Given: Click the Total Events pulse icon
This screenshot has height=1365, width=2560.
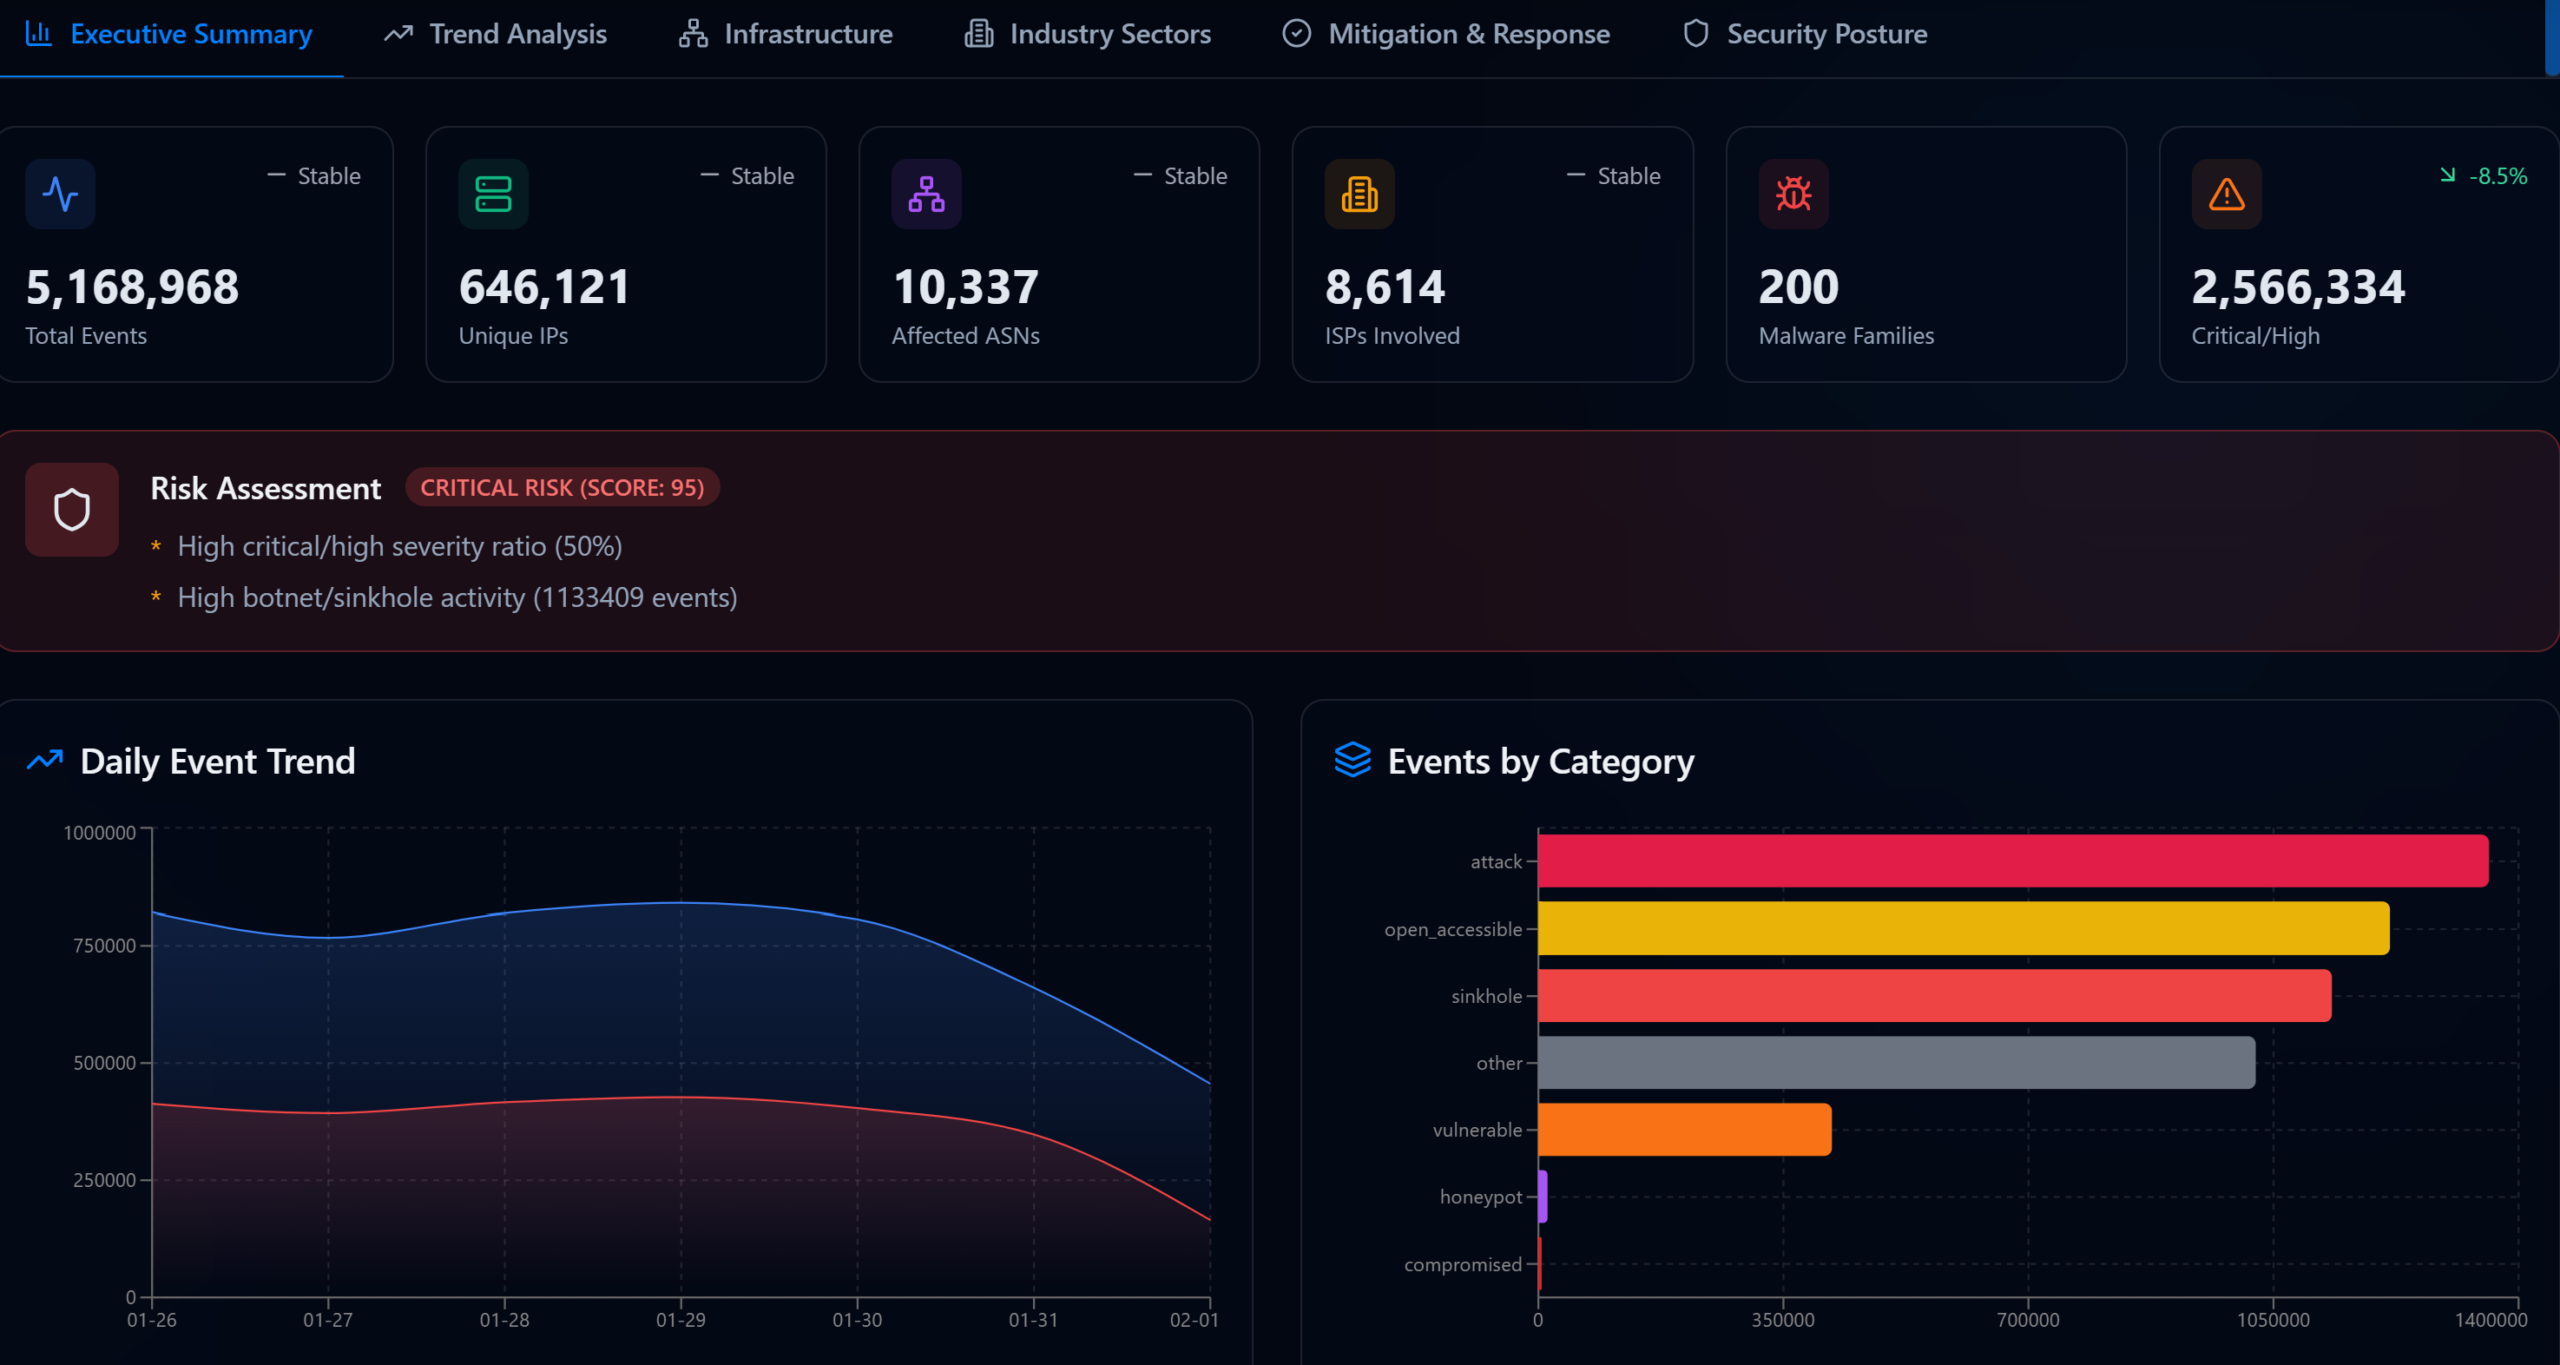Looking at the screenshot, I should pos(60,194).
